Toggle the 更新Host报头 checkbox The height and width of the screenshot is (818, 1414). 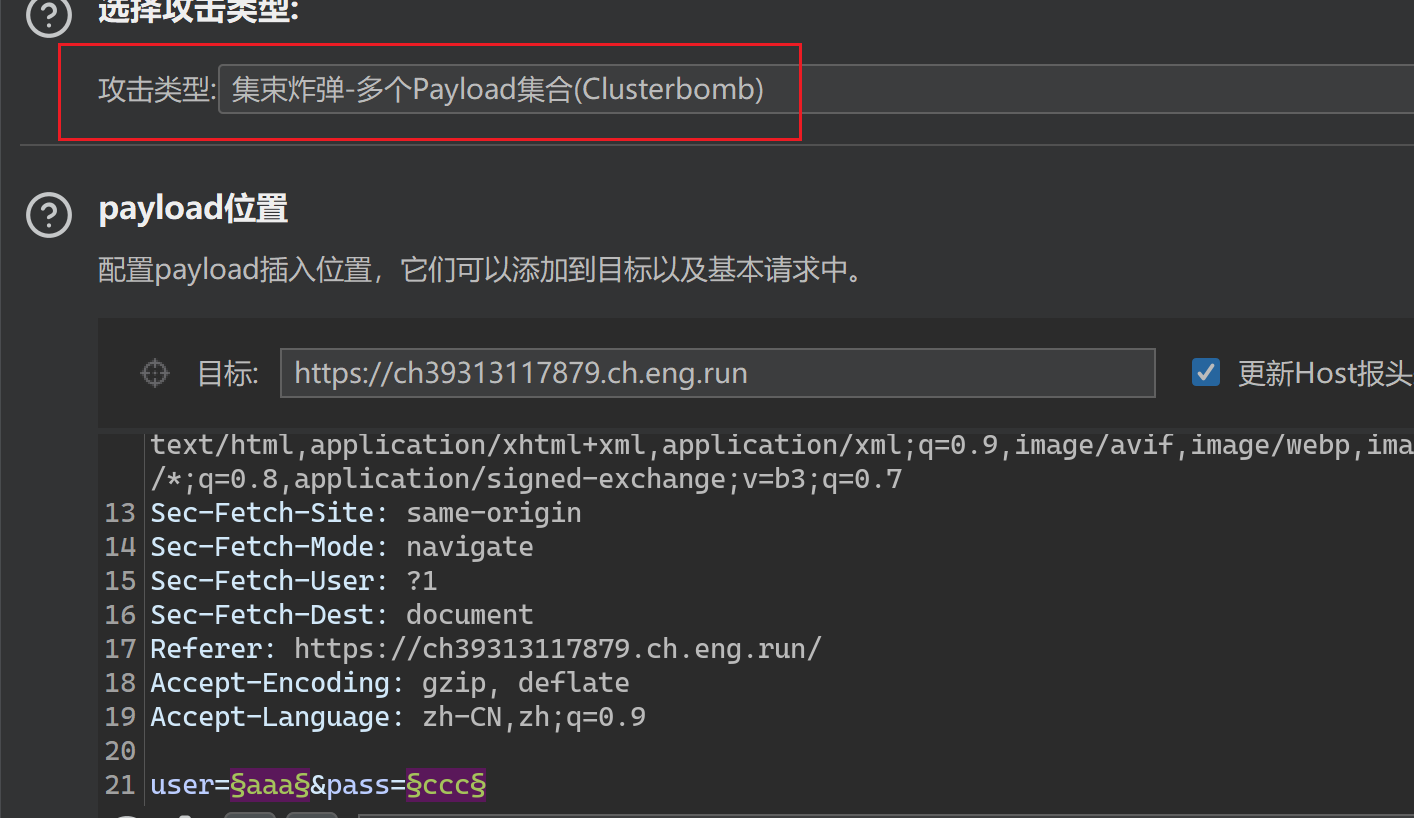coord(1206,373)
